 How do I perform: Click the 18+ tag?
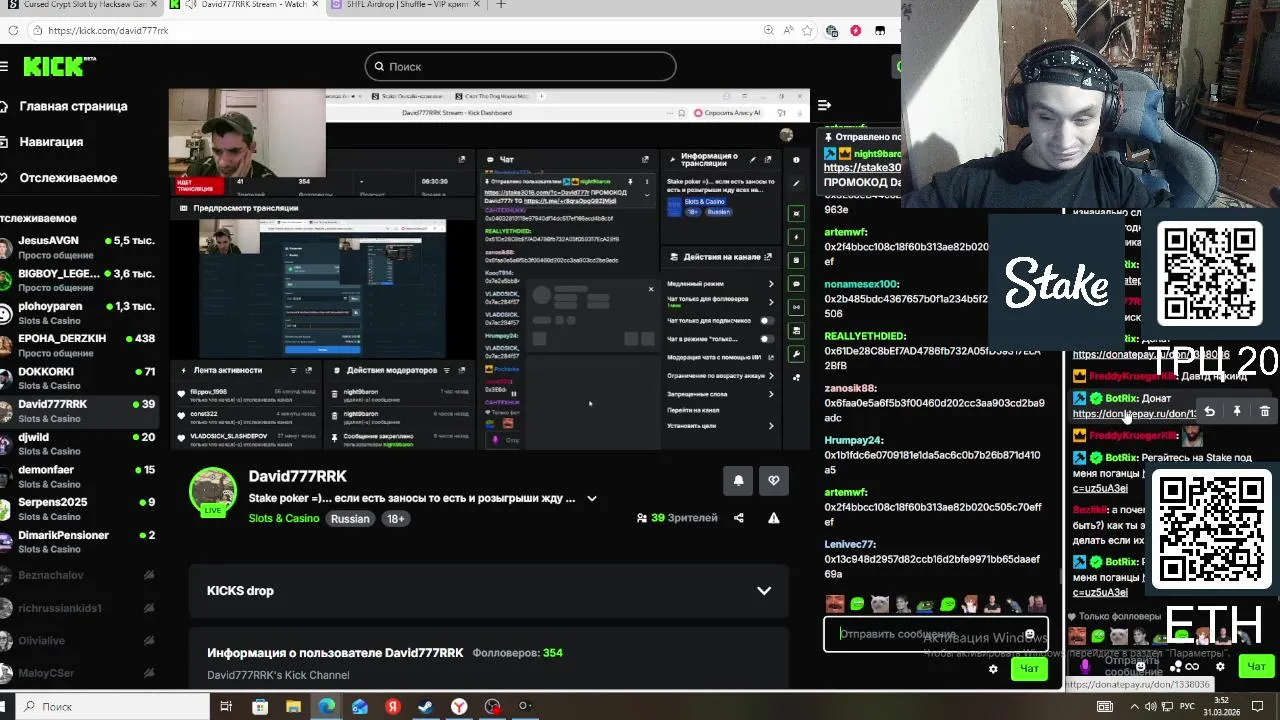[x=396, y=518]
